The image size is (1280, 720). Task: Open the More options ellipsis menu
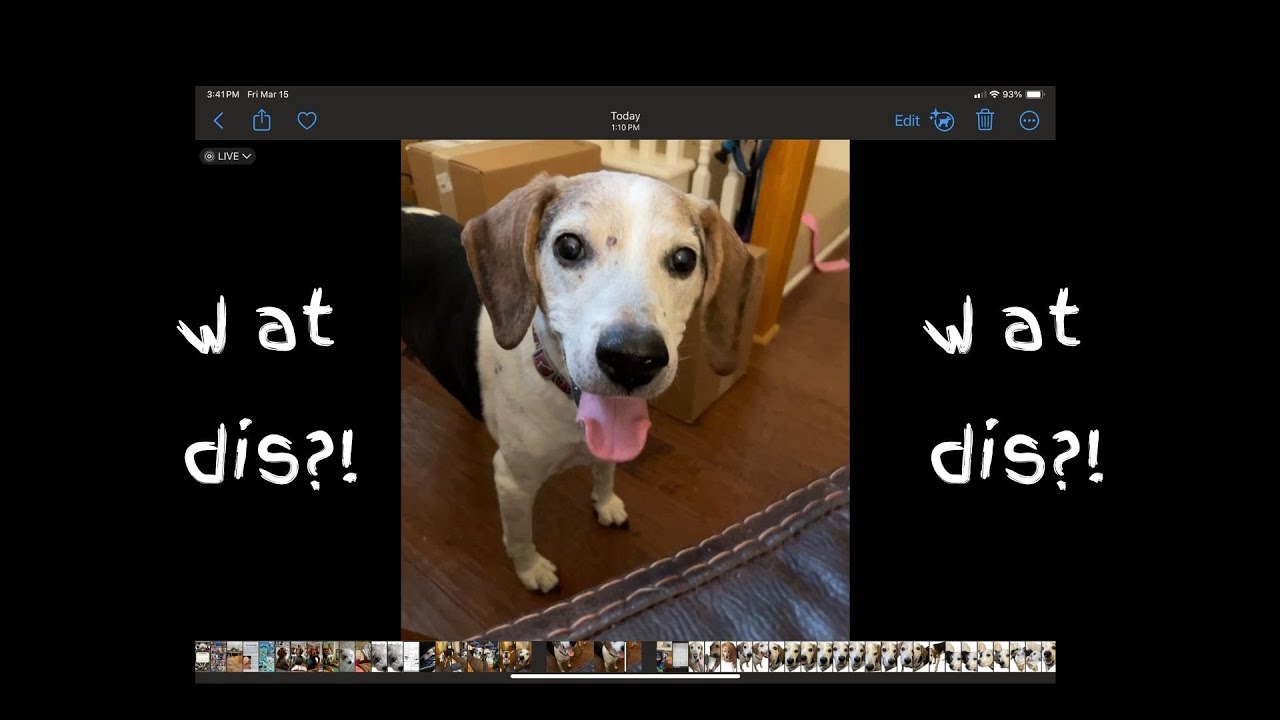click(x=1029, y=121)
